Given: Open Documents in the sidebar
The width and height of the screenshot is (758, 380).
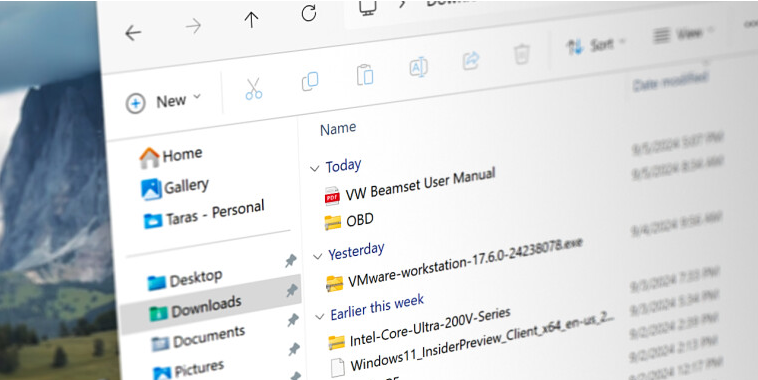Looking at the screenshot, I should (198, 338).
